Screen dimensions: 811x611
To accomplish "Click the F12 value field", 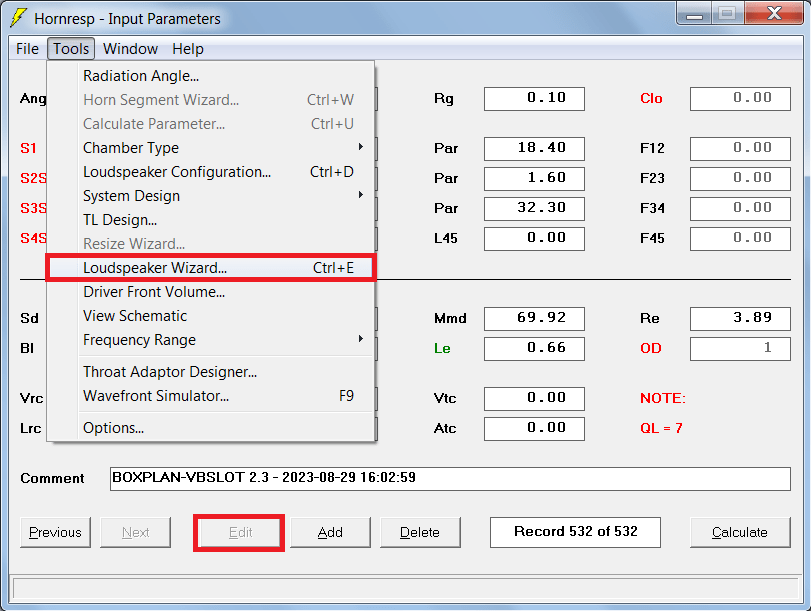I will click(x=740, y=148).
